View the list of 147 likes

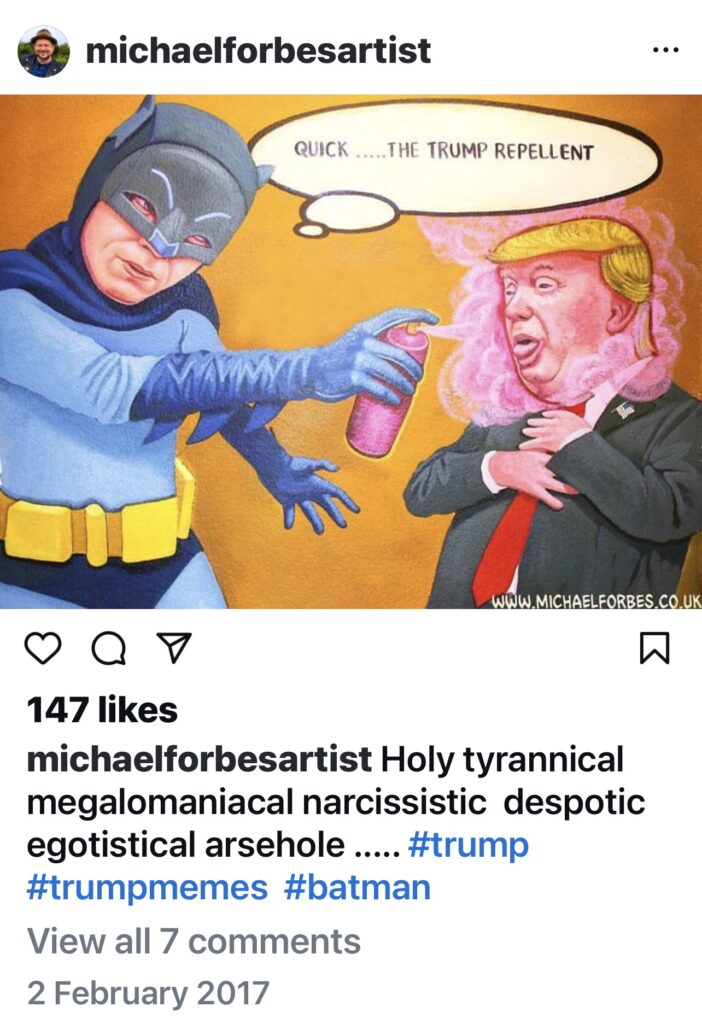(102, 710)
